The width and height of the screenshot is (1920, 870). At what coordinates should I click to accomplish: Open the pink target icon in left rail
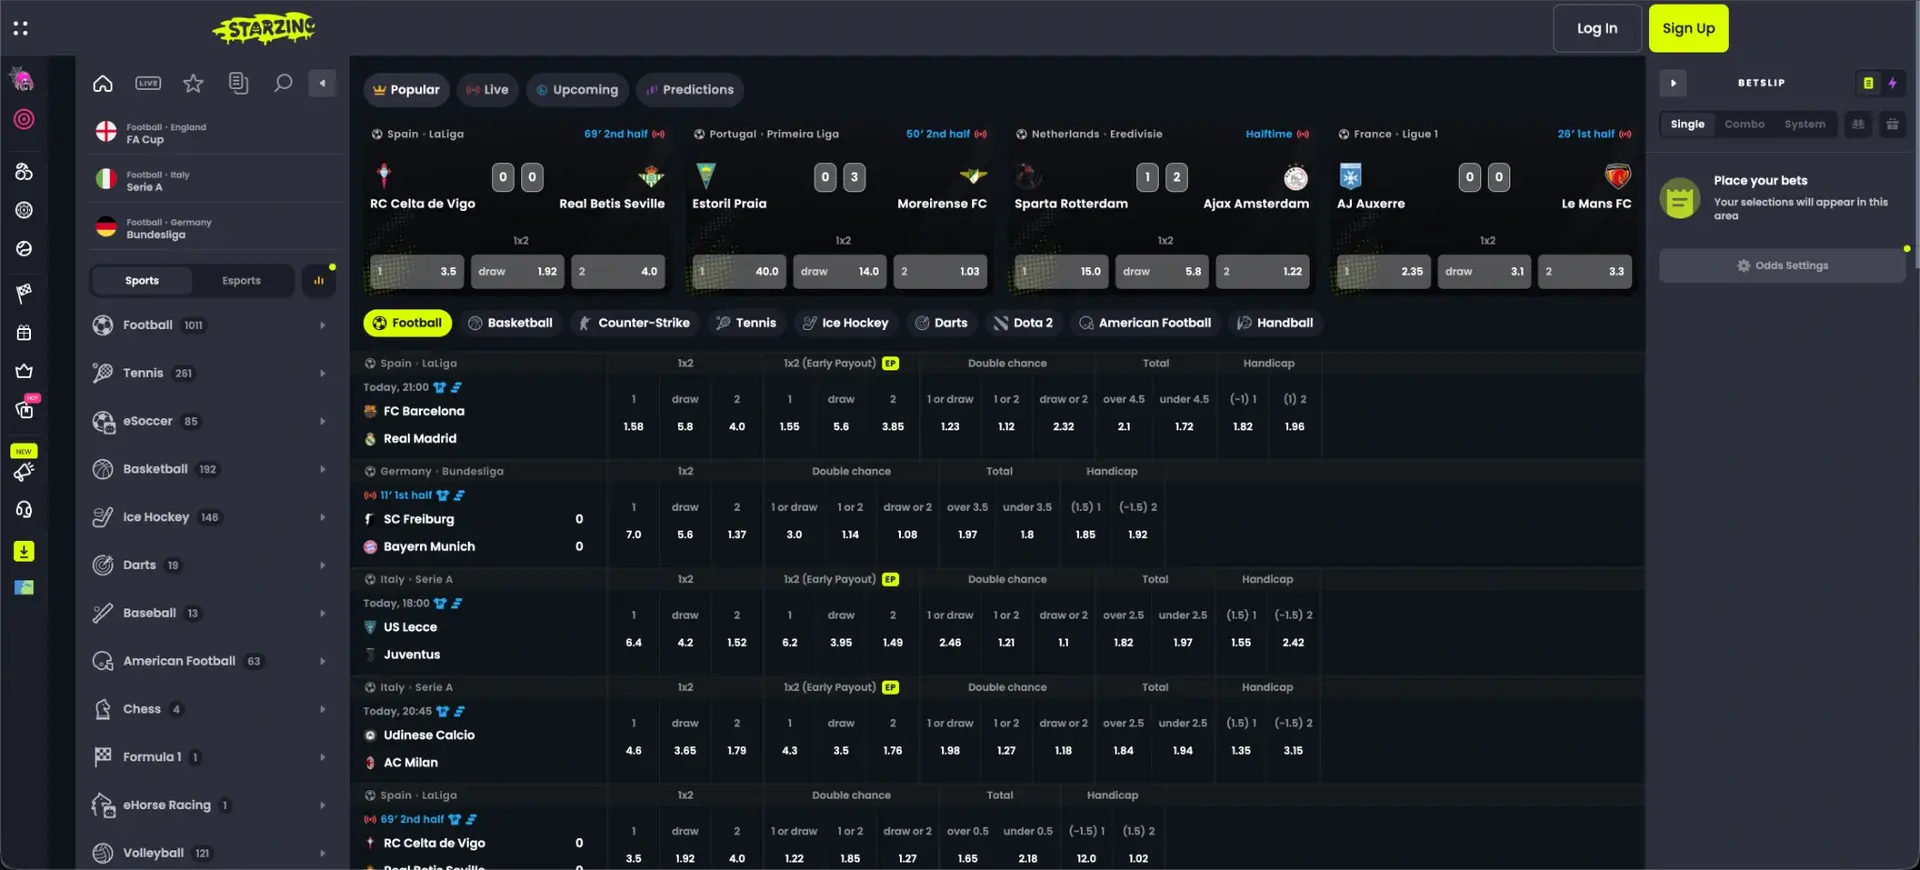click(x=24, y=119)
